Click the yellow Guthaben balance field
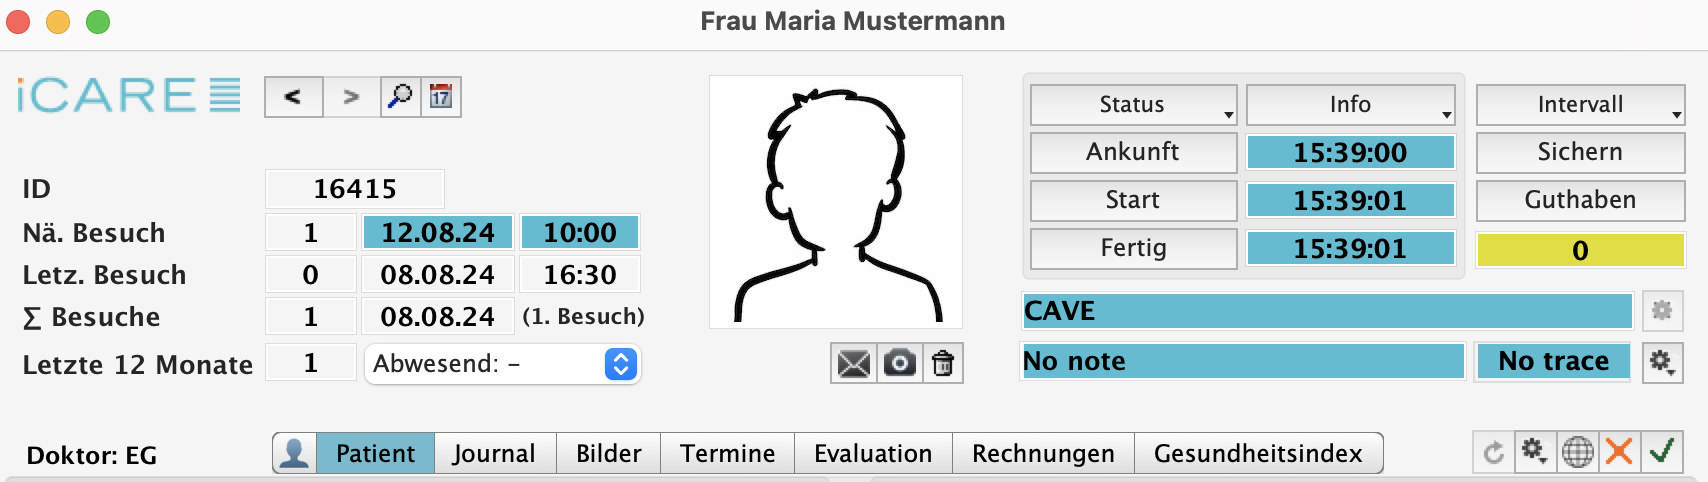The height and width of the screenshot is (482, 1708). (x=1580, y=250)
